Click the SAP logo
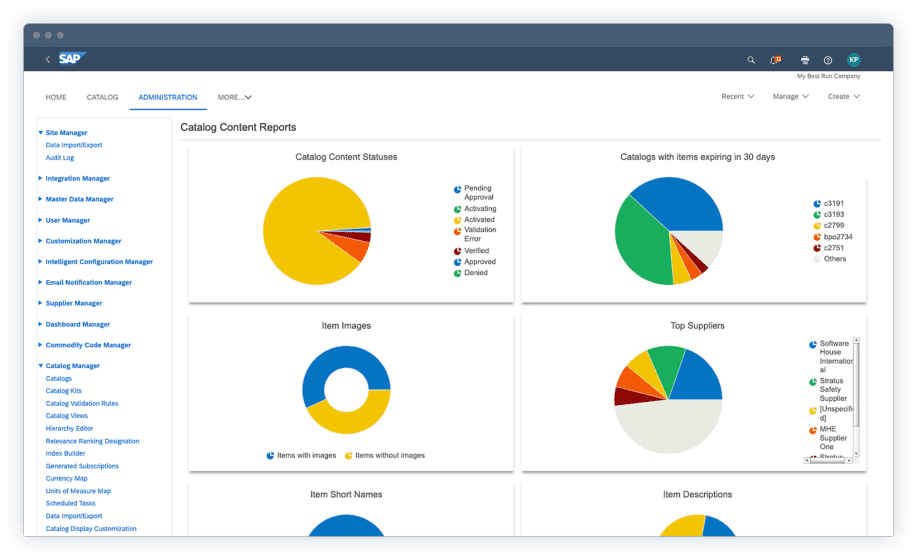Image resolution: width=917 pixels, height=560 pixels. [72, 59]
